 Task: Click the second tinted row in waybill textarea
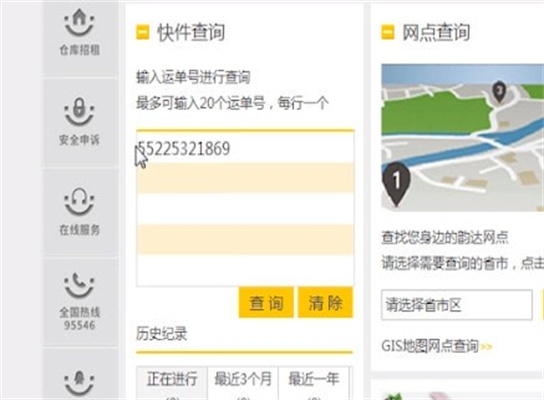245,239
